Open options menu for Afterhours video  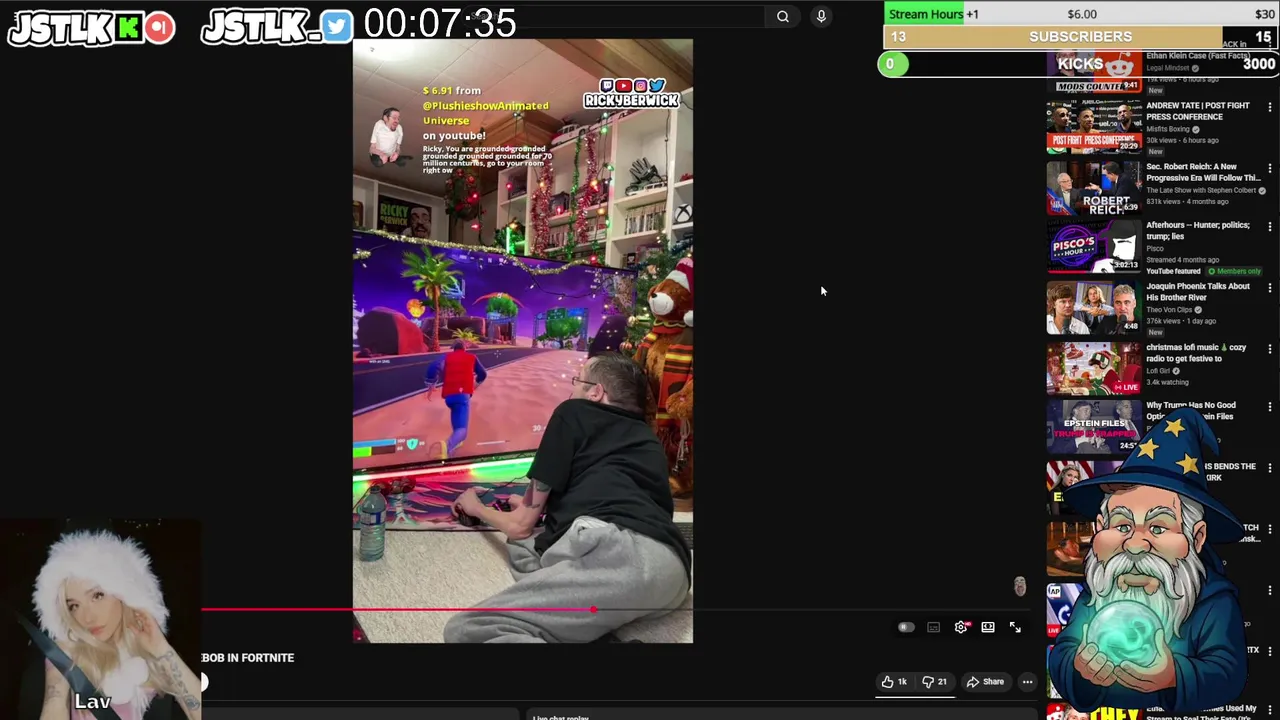point(1270,227)
